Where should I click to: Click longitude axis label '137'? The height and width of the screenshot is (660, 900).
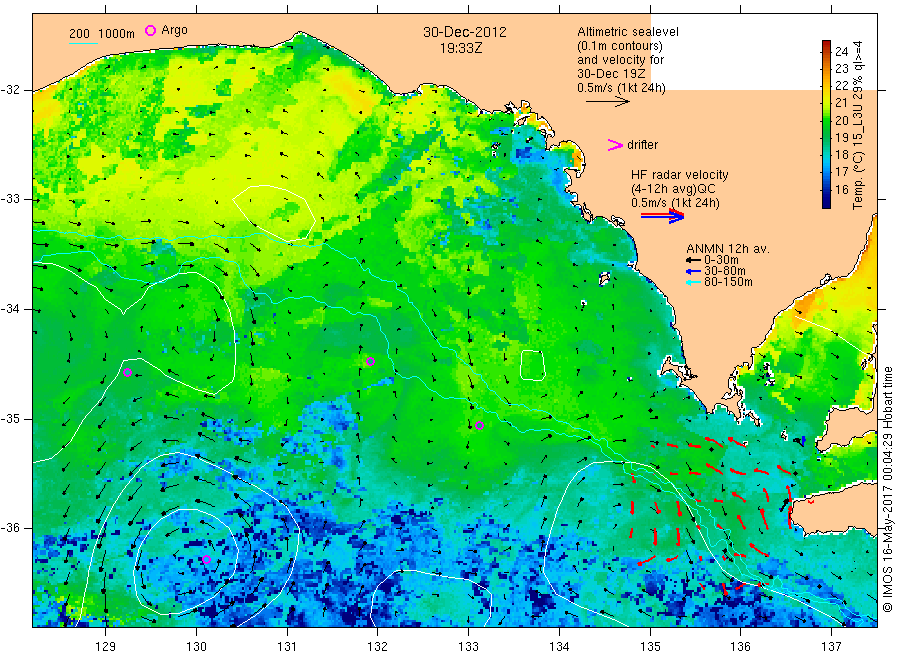(831, 647)
